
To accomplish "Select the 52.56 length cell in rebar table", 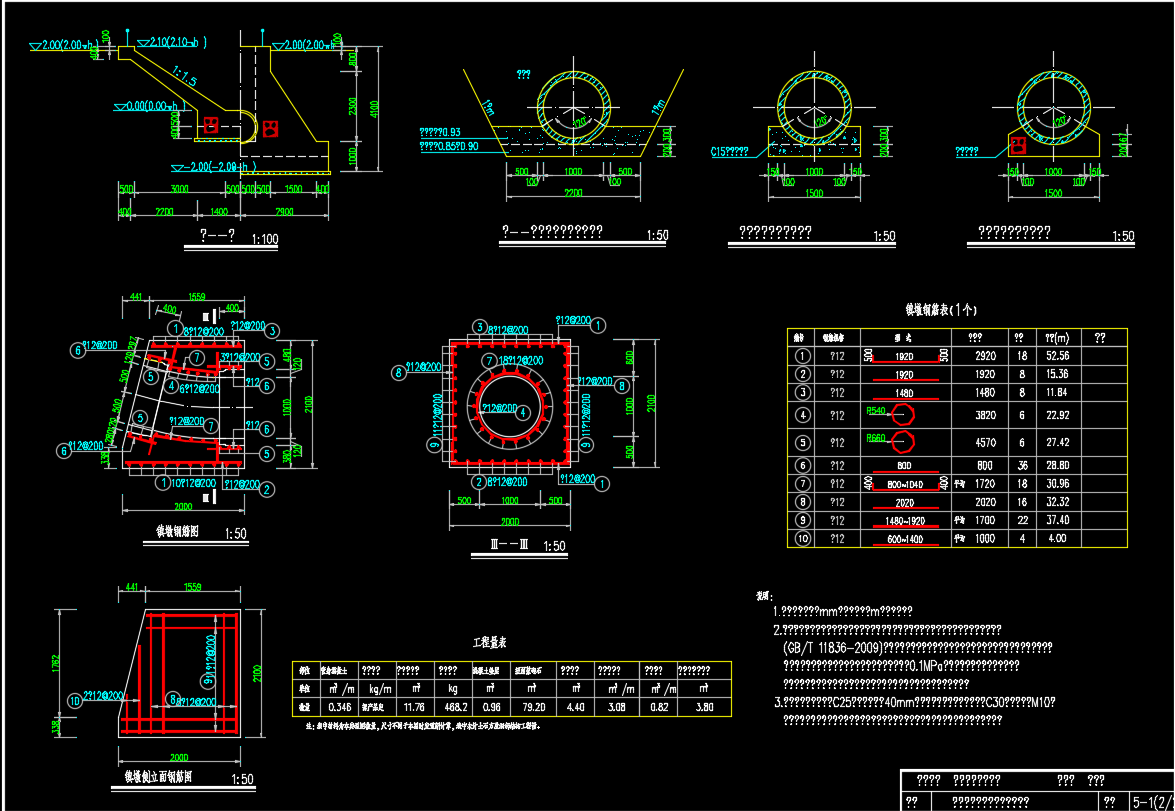I will click(1056, 355).
